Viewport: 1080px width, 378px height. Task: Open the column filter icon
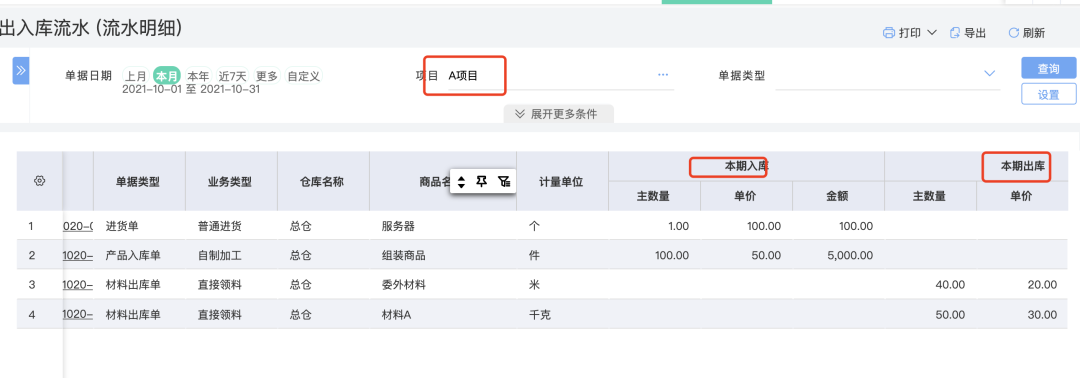pos(504,181)
